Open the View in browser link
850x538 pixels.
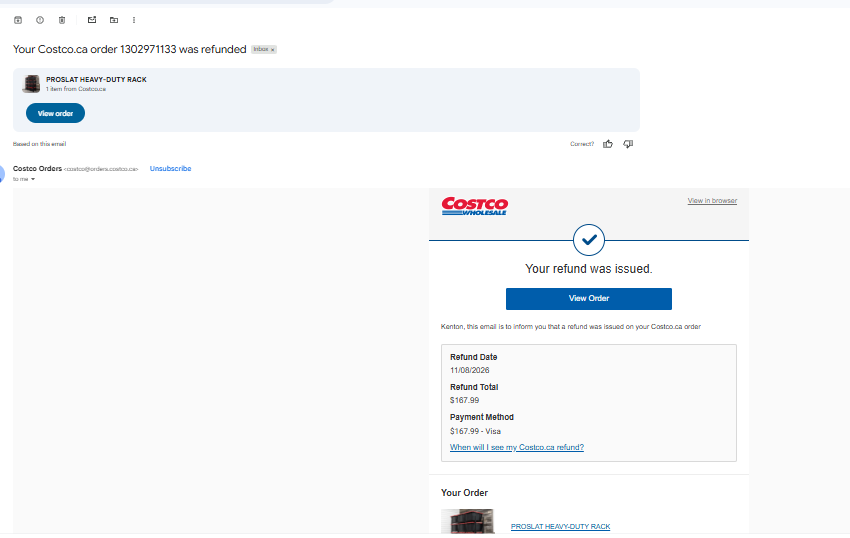pos(712,201)
